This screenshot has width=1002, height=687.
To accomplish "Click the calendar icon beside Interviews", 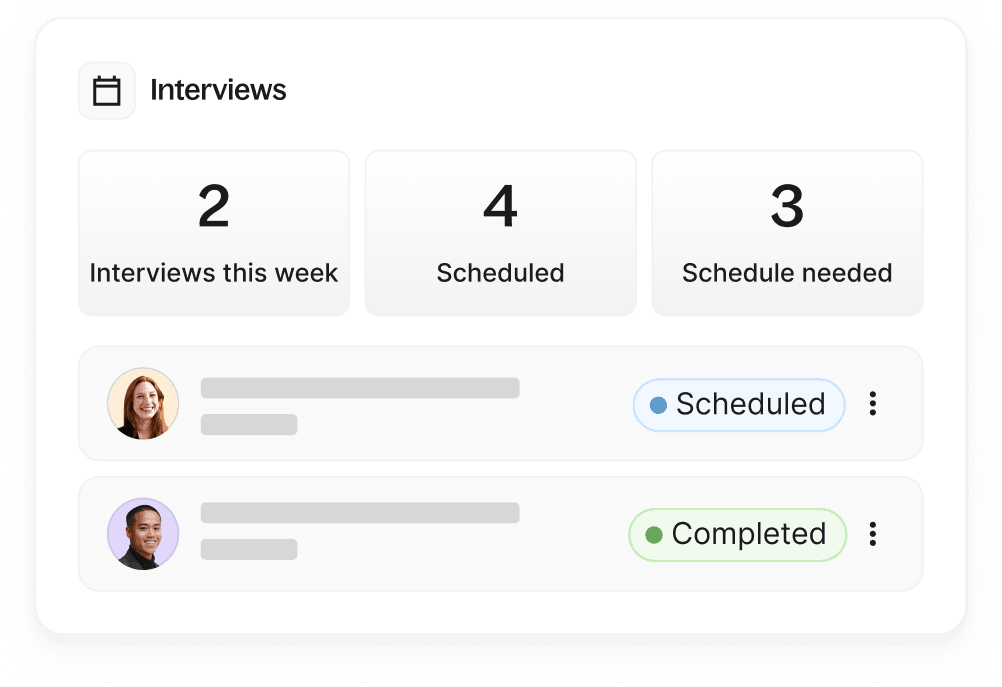I will [x=107, y=91].
